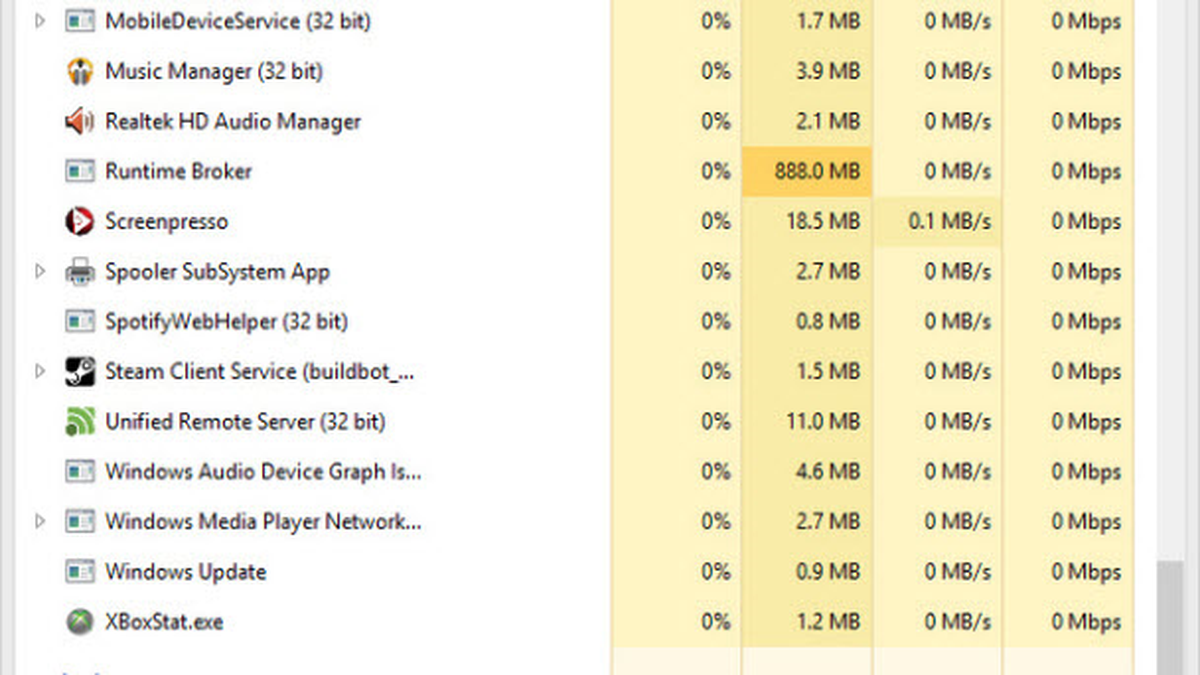Click Realtek HD Audio Manager's 2.1 MB value
The image size is (1200, 675).
coord(829,121)
